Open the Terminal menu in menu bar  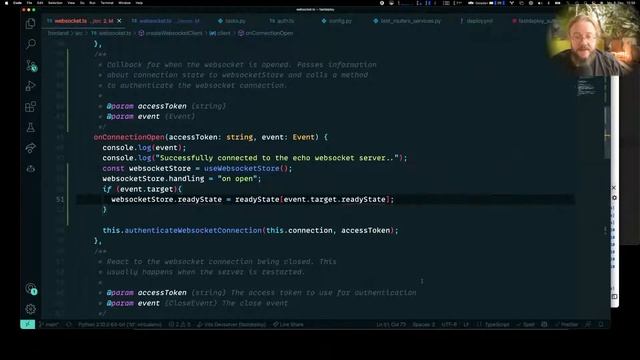click(x=107, y=3)
